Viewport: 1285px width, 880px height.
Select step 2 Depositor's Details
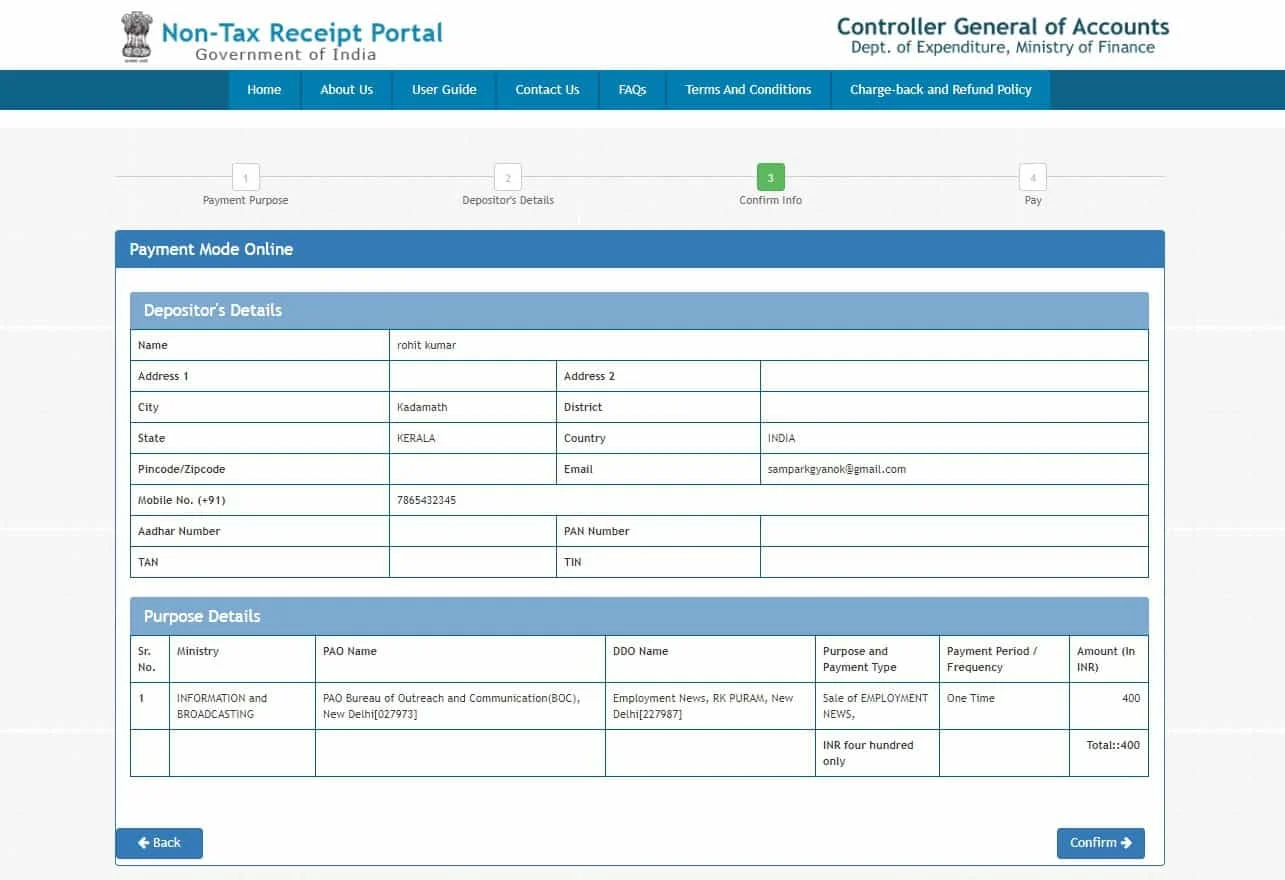(507, 178)
